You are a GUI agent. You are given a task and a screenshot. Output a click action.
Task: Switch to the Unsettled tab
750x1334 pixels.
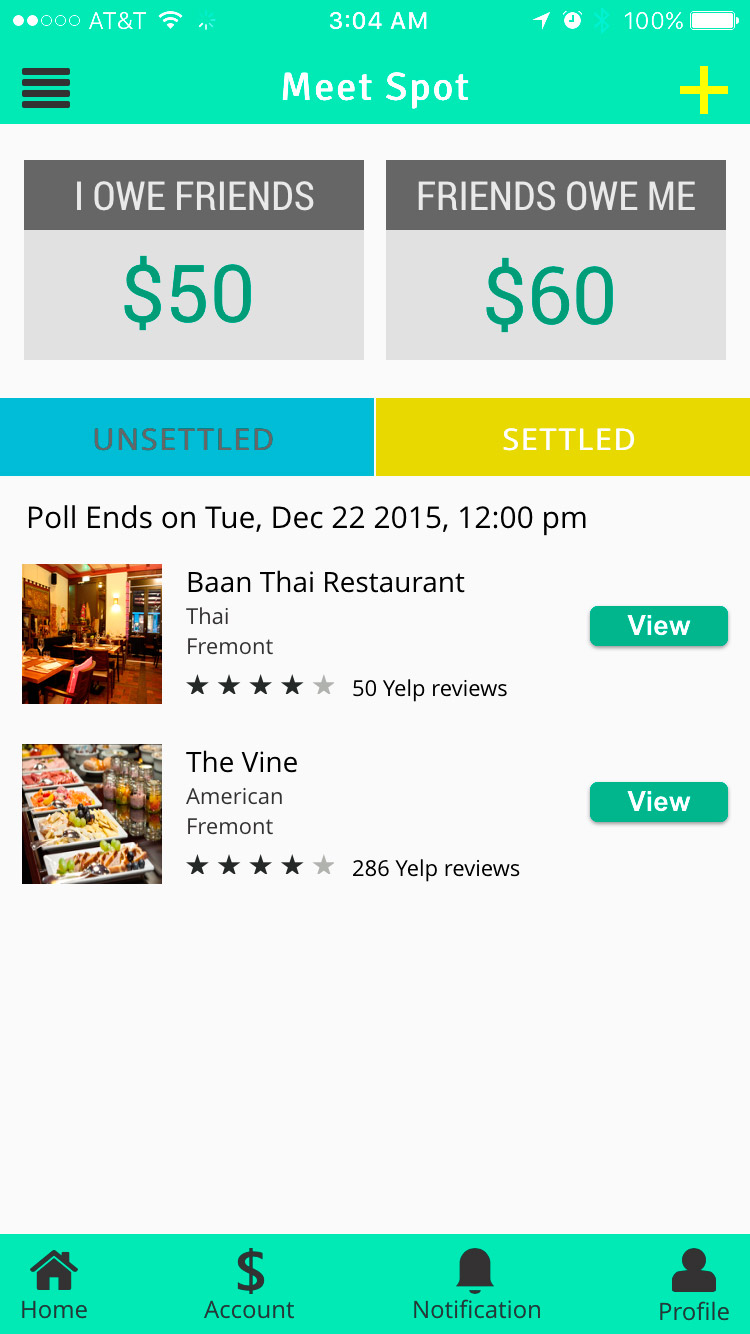pyautogui.click(x=187, y=438)
